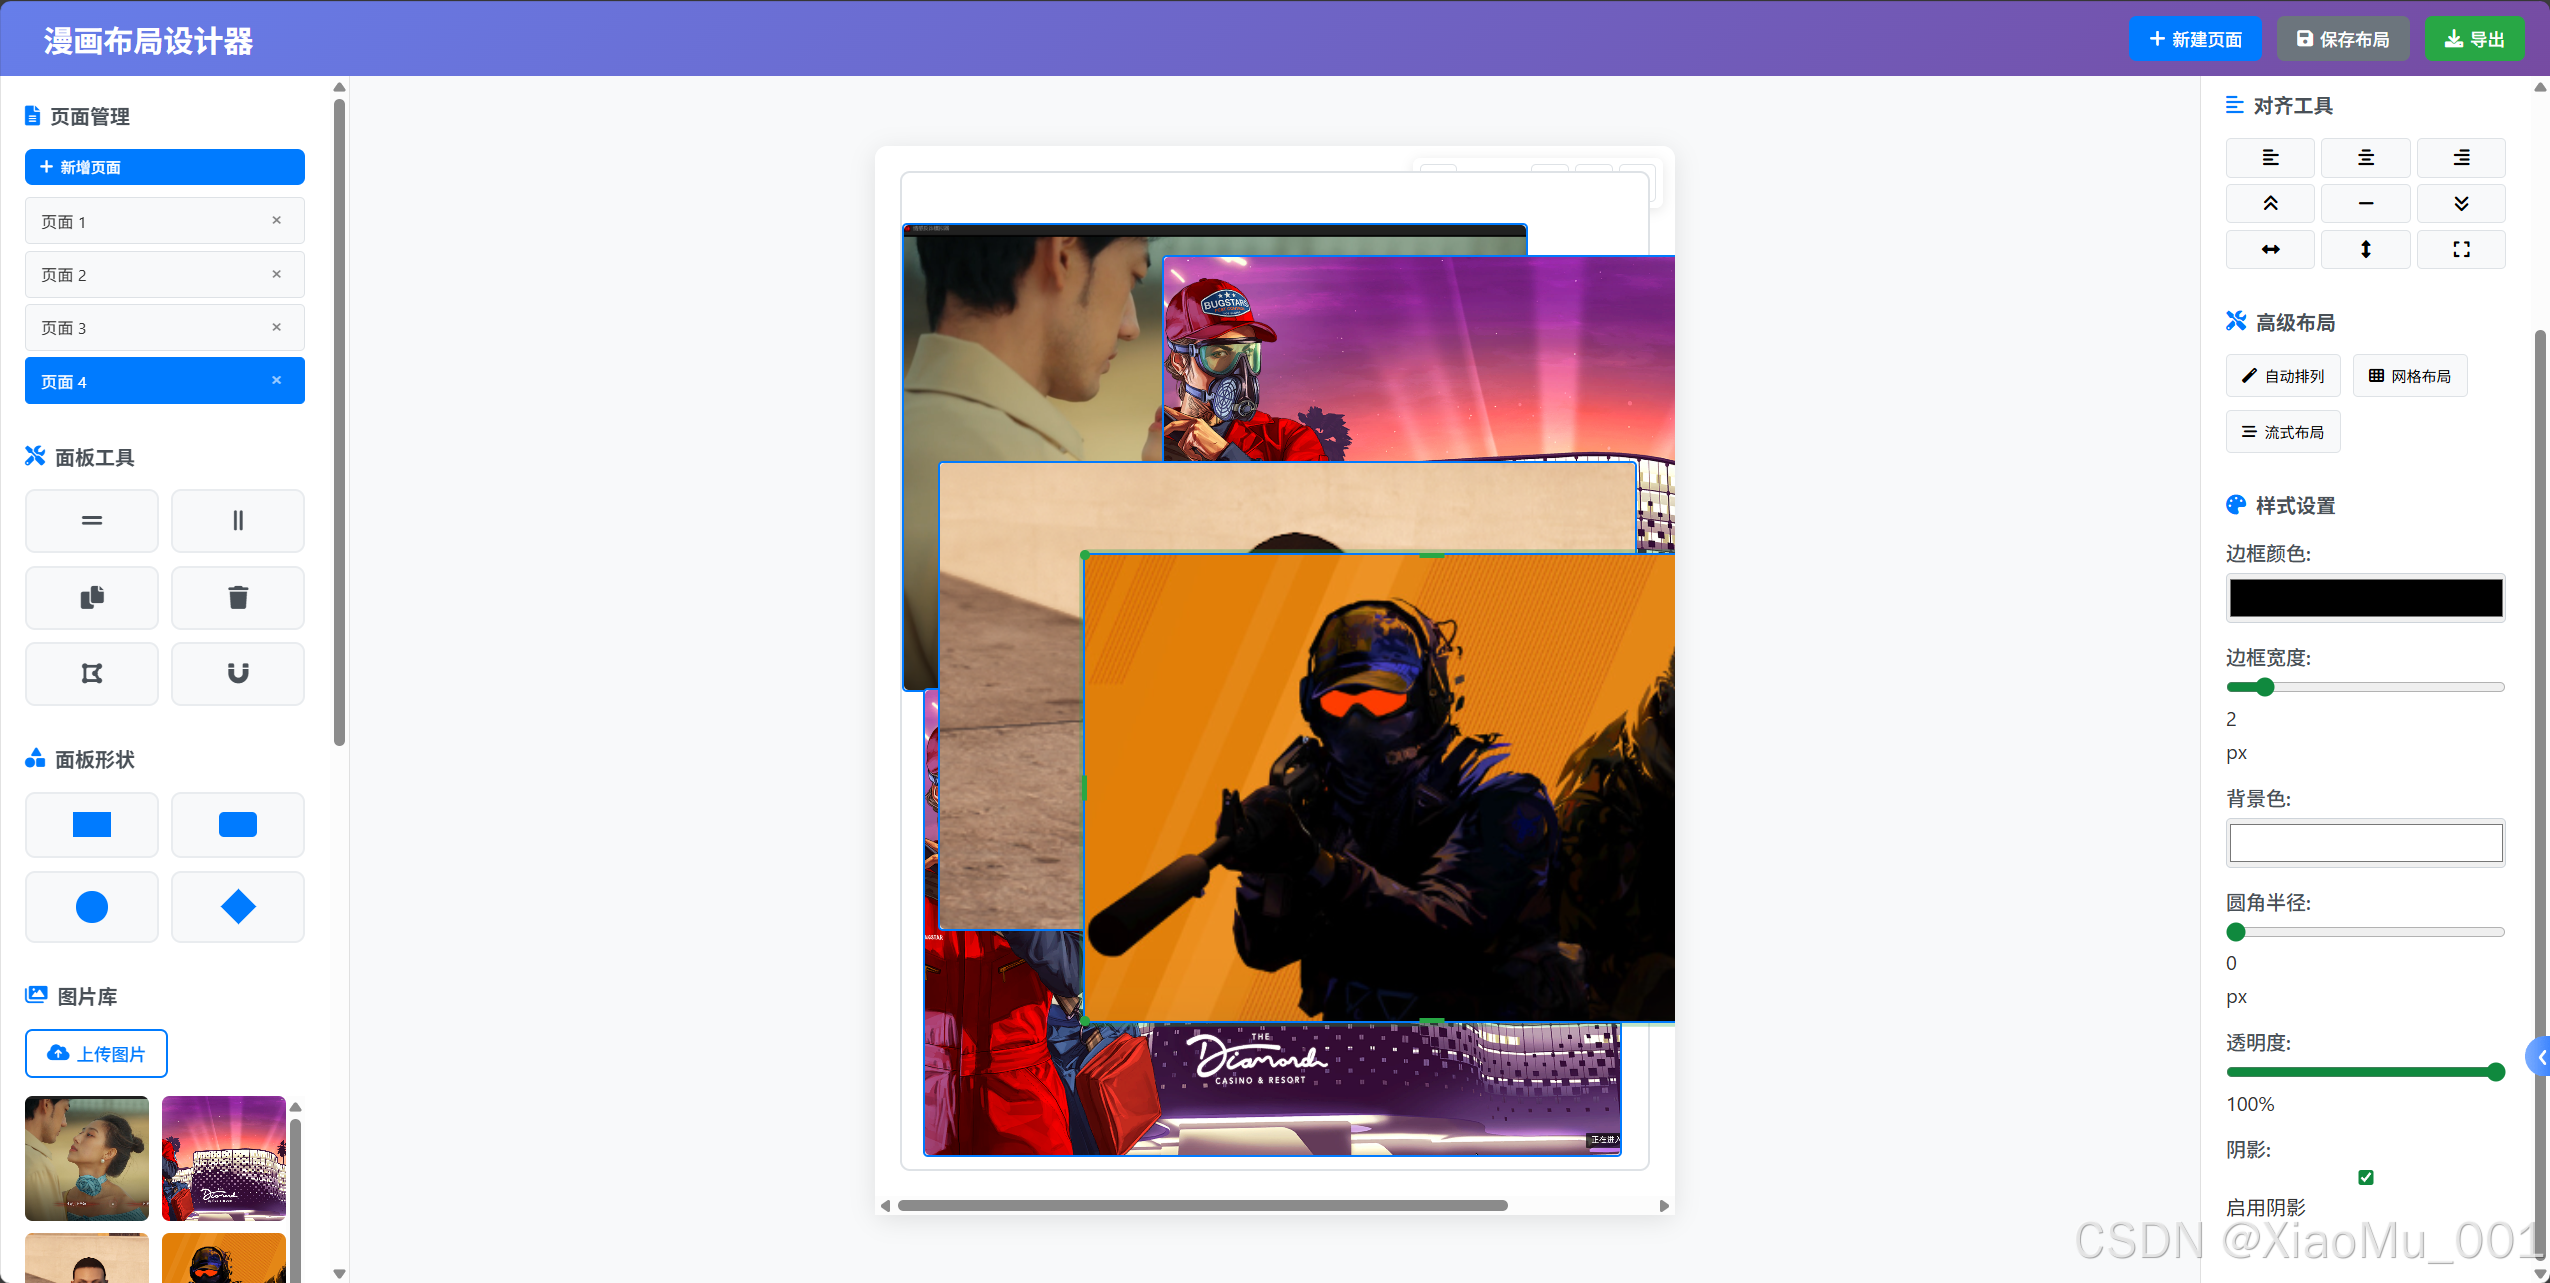Click the split vertically panel tool

click(x=238, y=521)
